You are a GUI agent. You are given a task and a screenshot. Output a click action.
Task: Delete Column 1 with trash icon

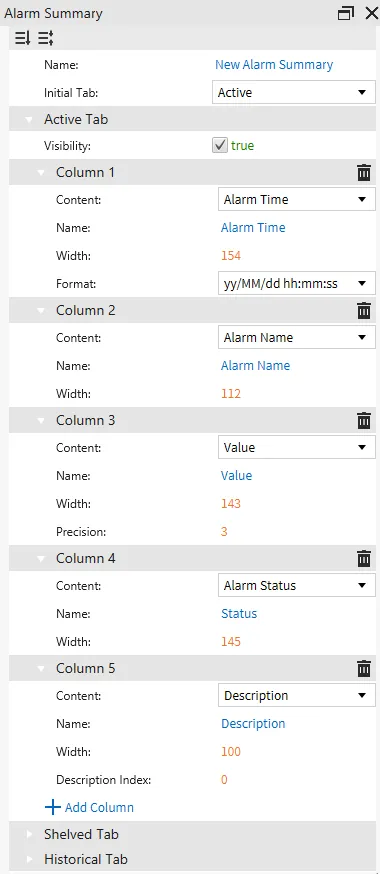click(x=364, y=173)
